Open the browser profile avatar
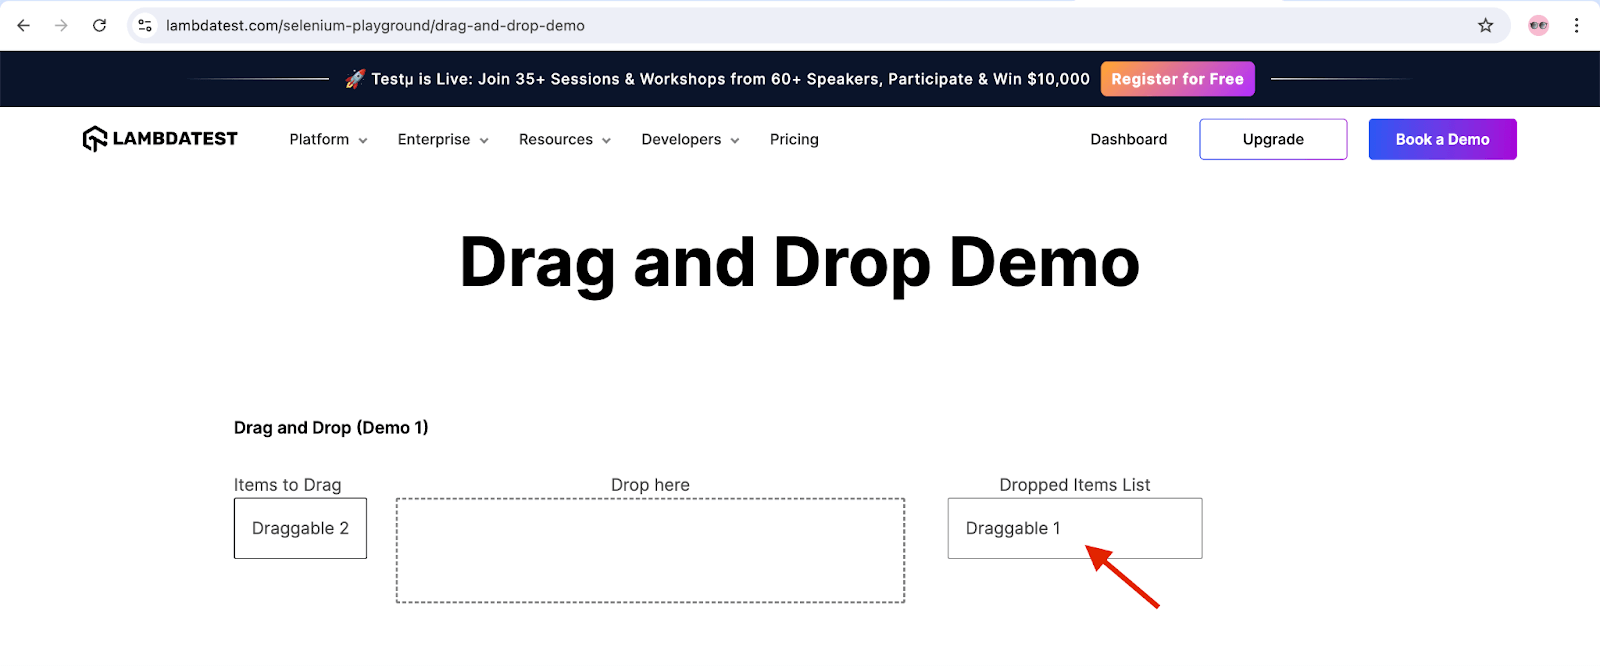 click(1538, 26)
